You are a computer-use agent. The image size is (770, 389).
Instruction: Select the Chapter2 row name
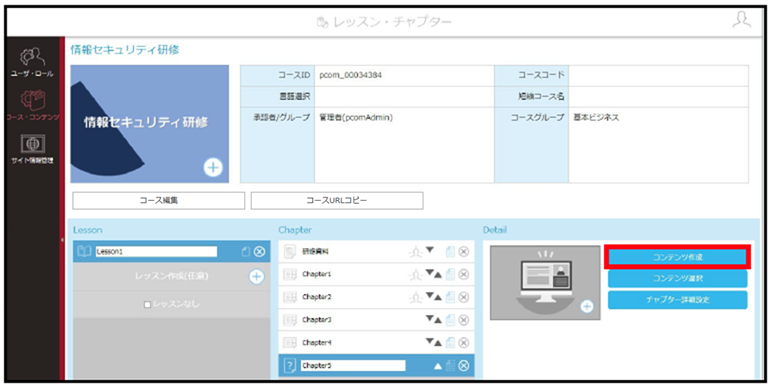[x=317, y=297]
